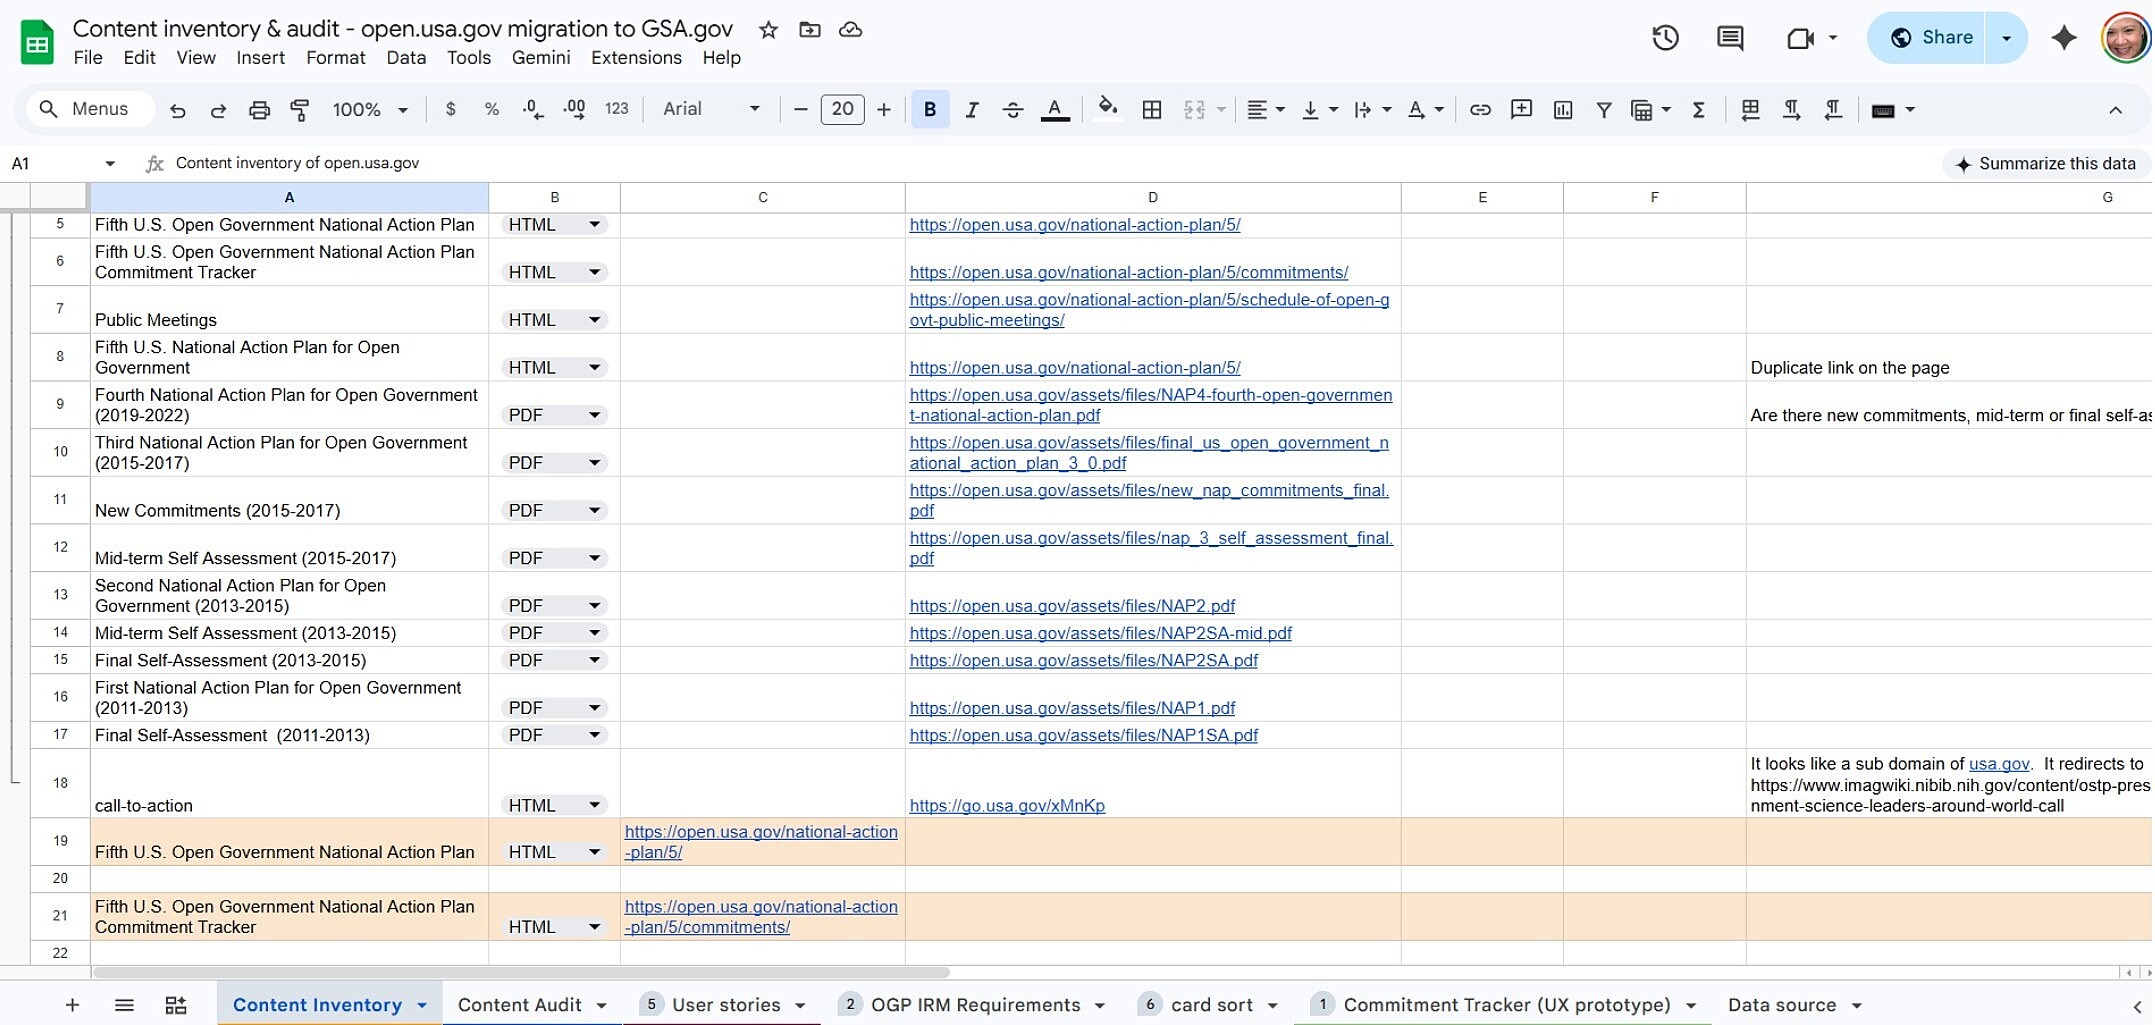The image size is (2155, 1025).
Task: Select the Paint format tool
Action: (x=299, y=110)
